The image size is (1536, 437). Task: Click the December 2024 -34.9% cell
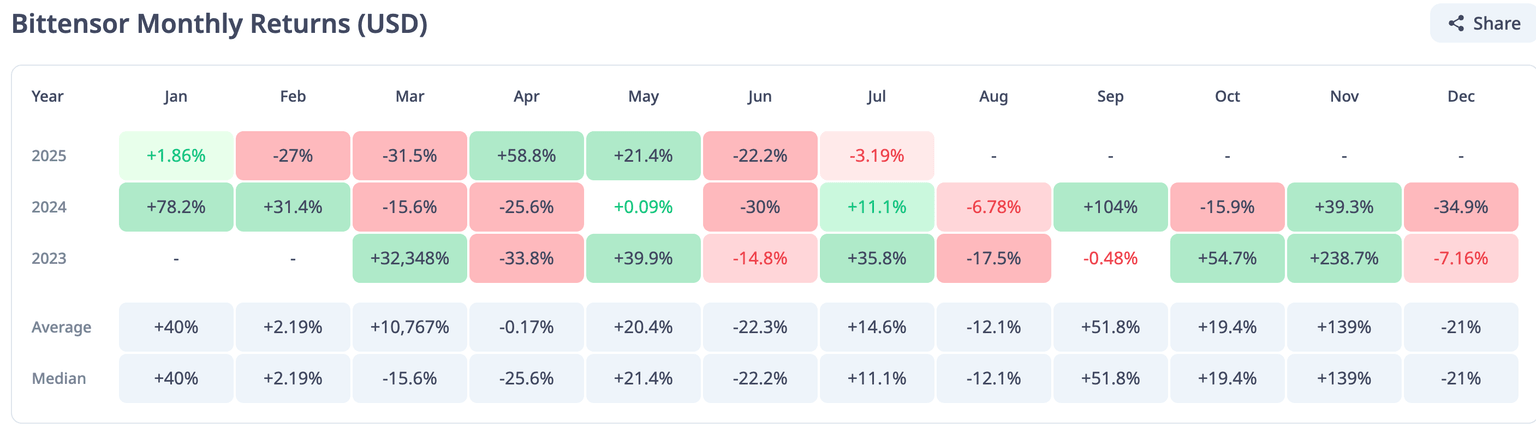pos(1461,207)
